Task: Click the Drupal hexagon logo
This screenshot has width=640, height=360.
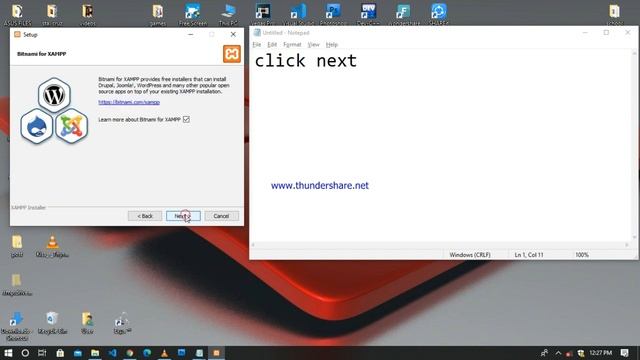Action: click(37, 127)
